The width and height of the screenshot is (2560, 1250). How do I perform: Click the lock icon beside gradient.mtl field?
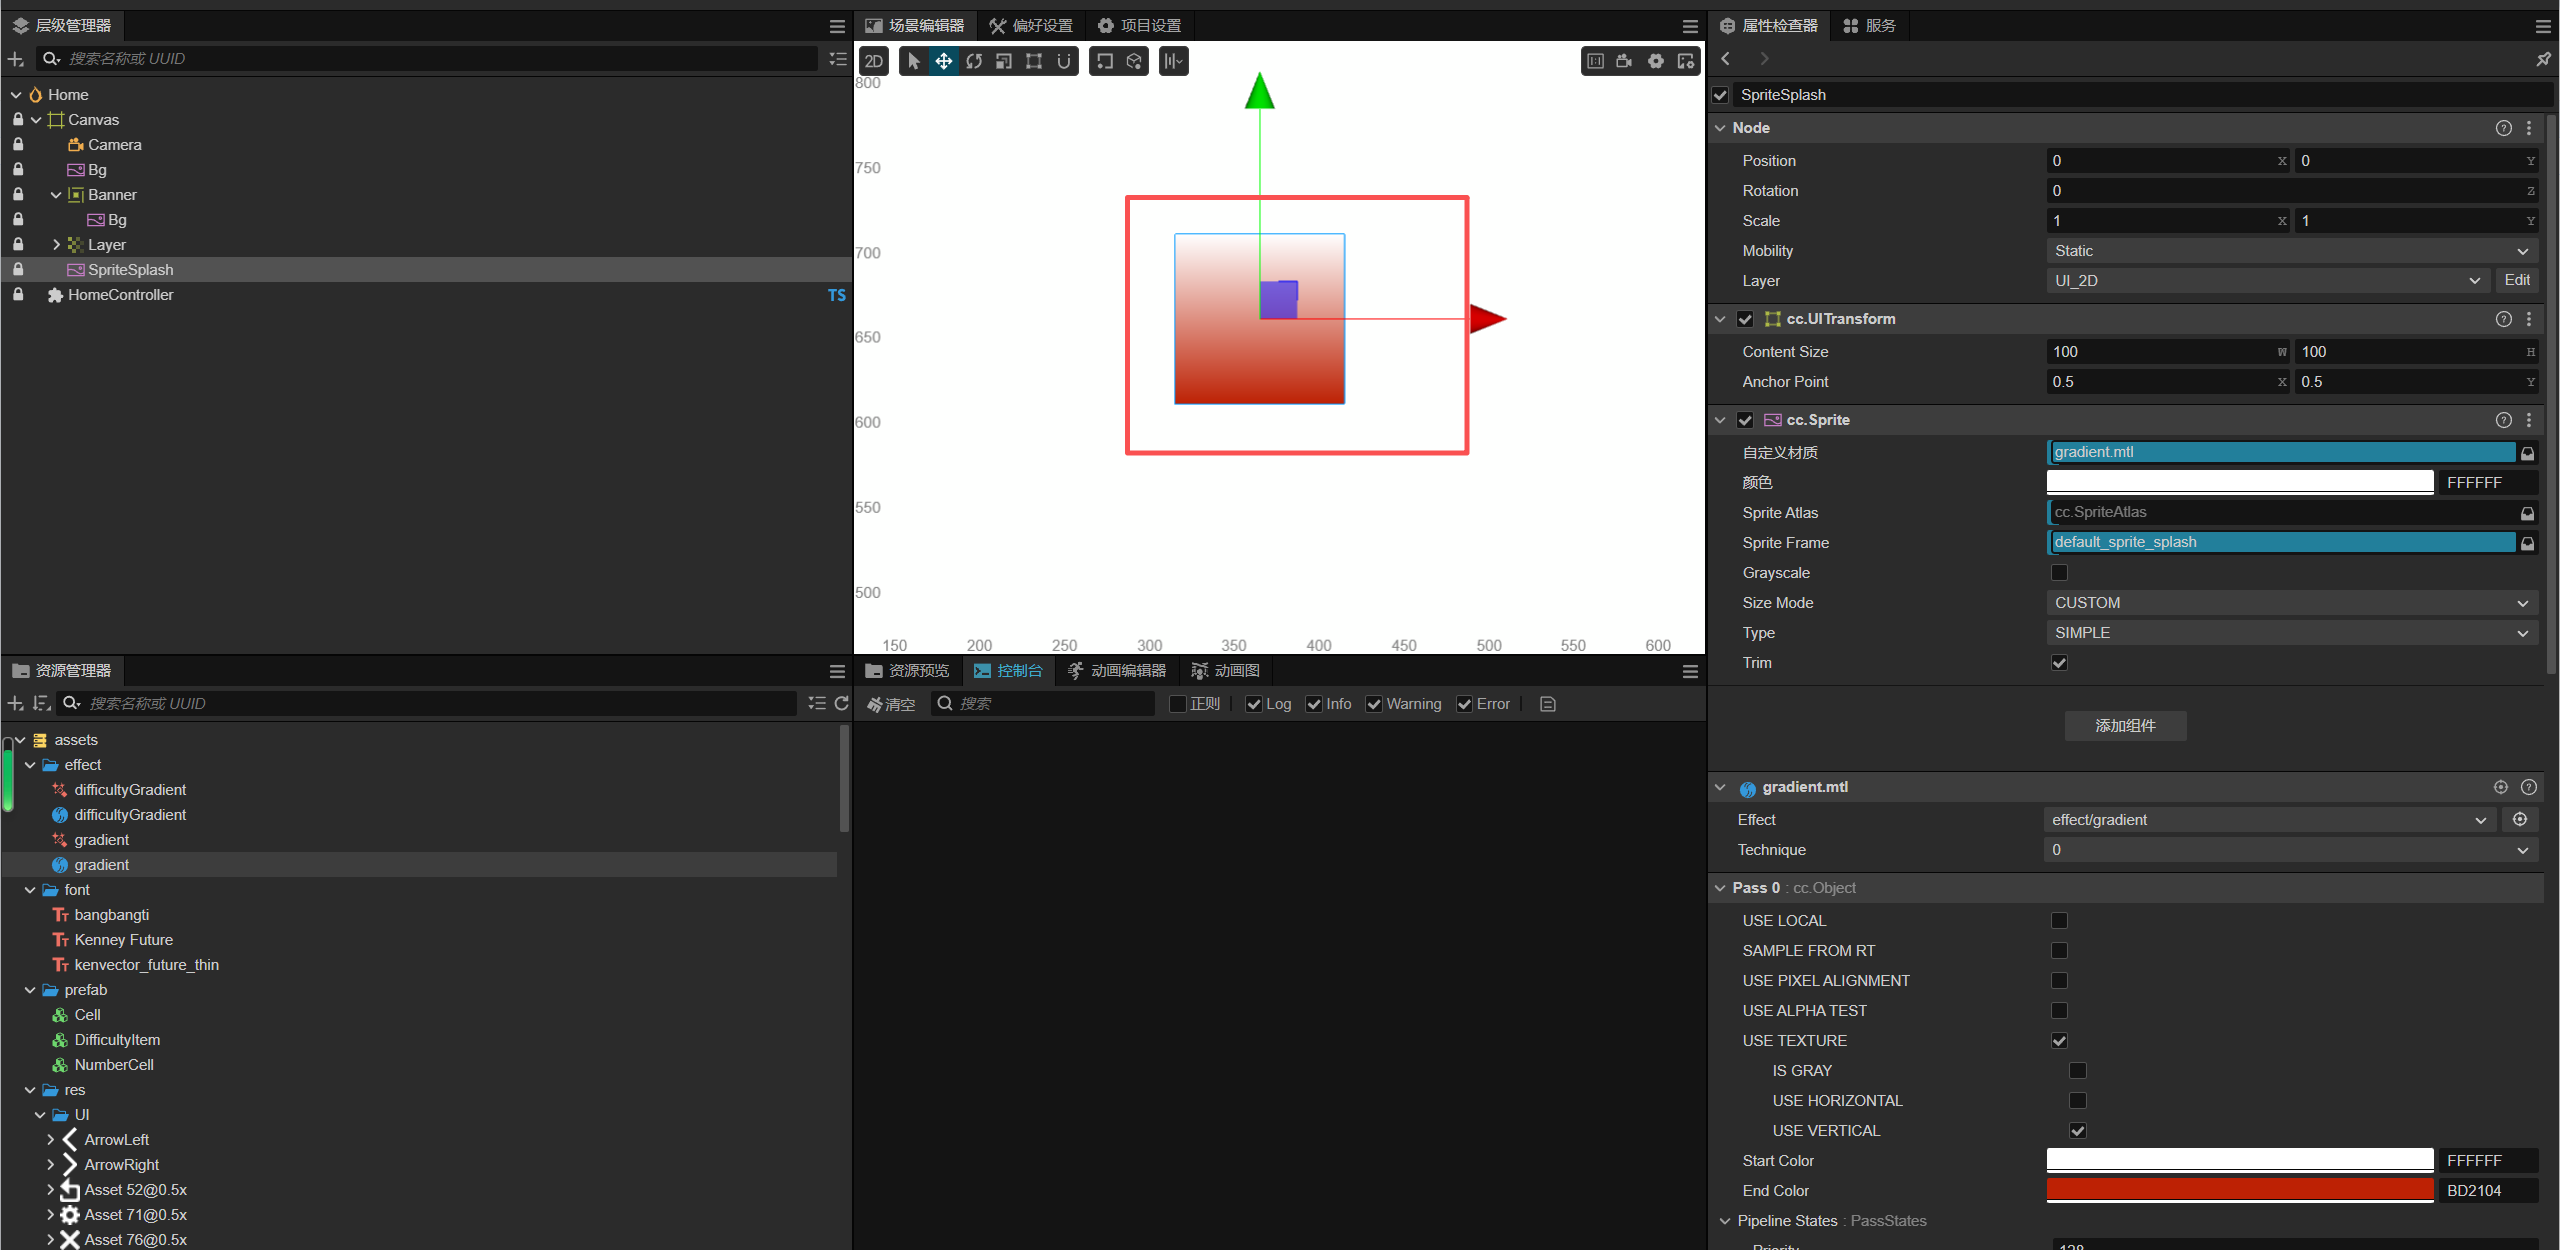pos(2527,453)
